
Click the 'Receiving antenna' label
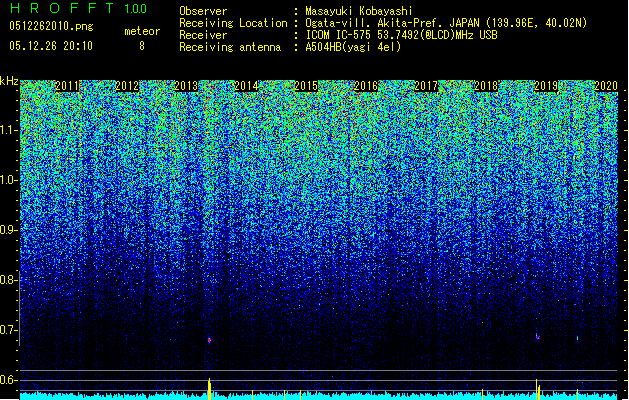(230, 47)
